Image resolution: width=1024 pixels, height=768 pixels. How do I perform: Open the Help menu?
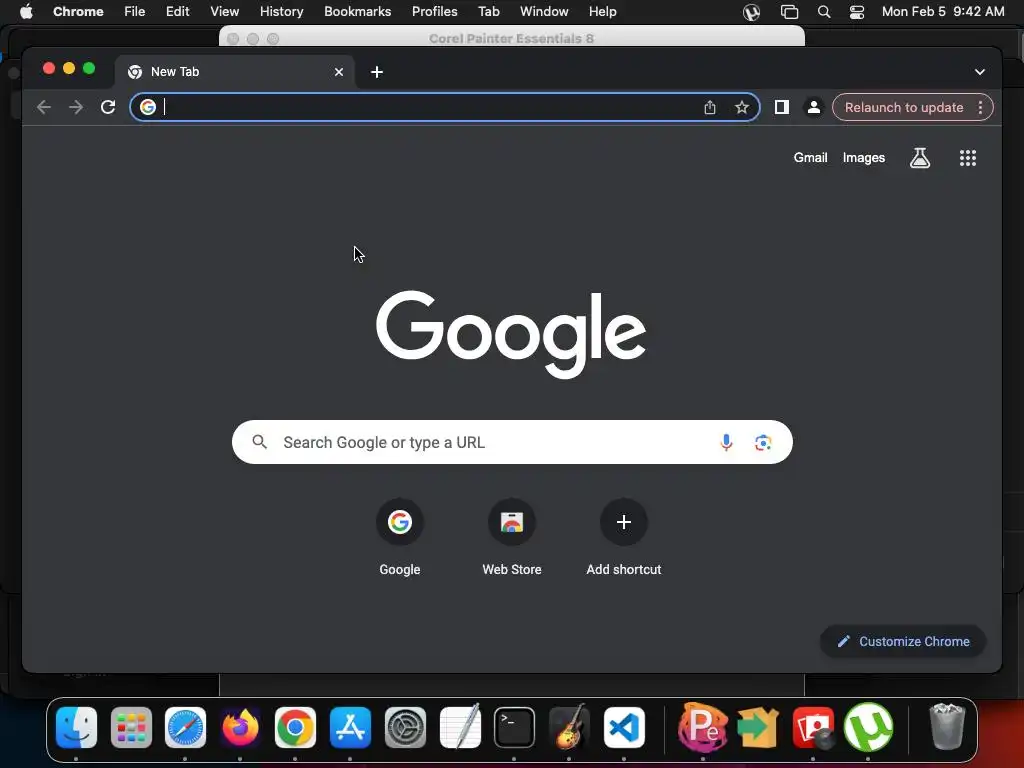pyautogui.click(x=602, y=12)
